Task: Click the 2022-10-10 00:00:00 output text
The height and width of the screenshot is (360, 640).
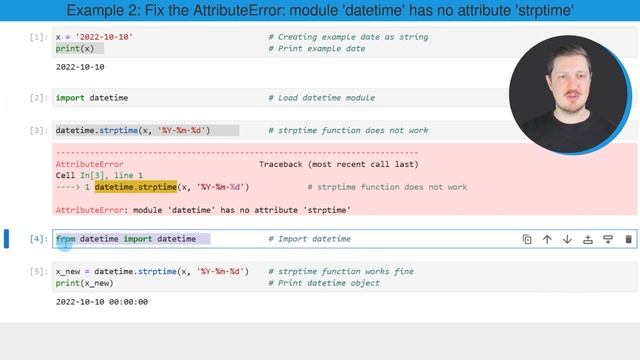Action: coord(102,302)
